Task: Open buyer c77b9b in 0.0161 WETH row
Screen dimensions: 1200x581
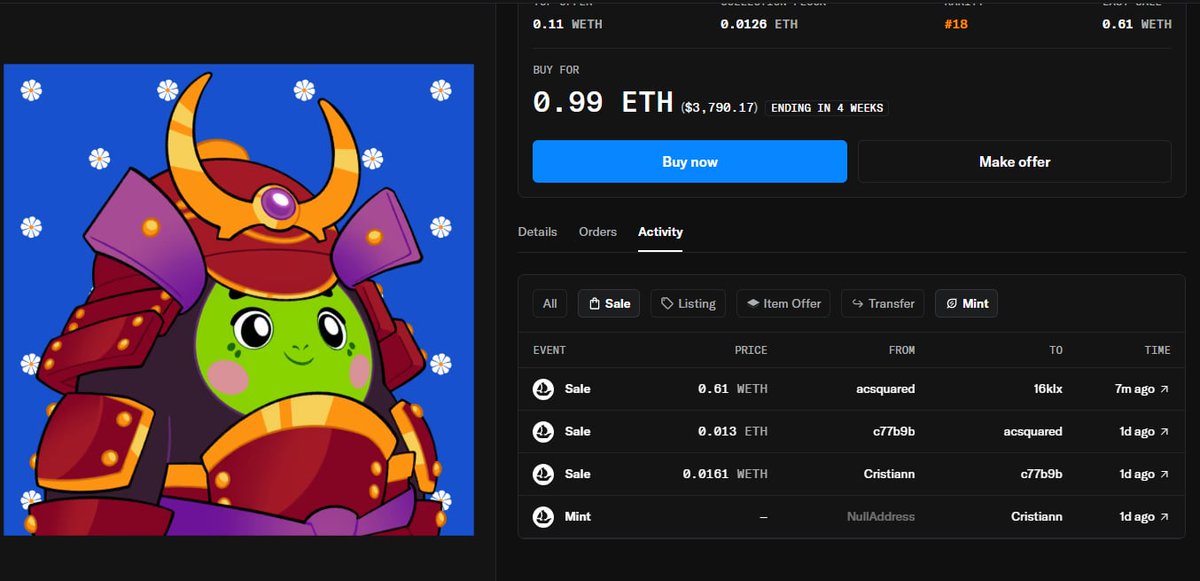Action: [1041, 474]
